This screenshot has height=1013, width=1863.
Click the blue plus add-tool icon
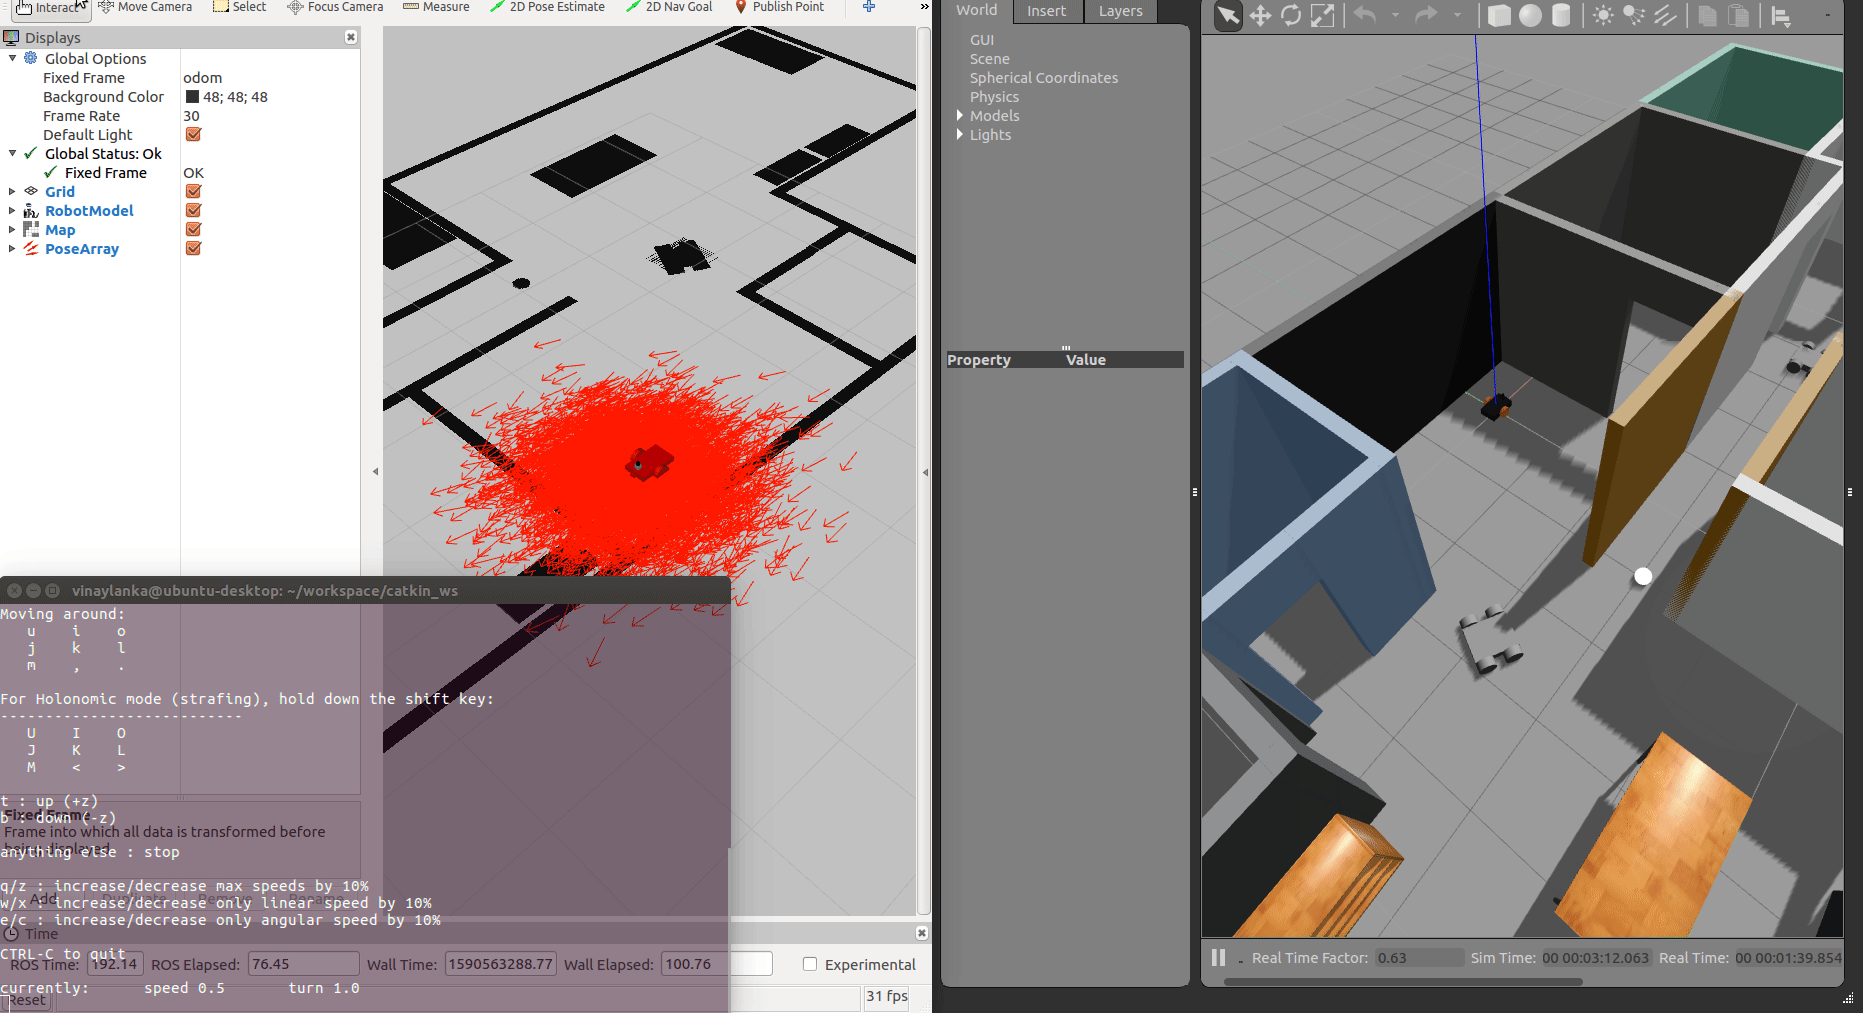869,7
